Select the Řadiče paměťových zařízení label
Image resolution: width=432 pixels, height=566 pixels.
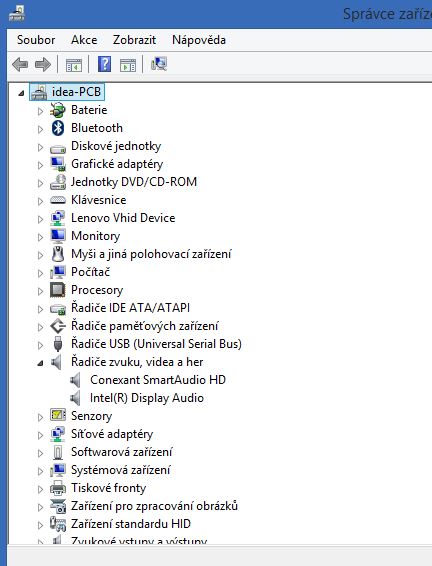(145, 326)
